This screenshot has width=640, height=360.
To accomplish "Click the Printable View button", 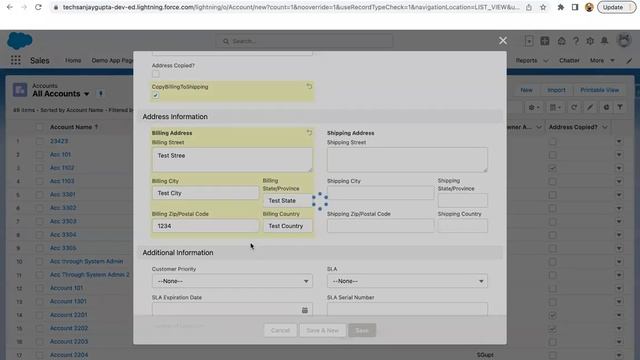I will point(600,90).
